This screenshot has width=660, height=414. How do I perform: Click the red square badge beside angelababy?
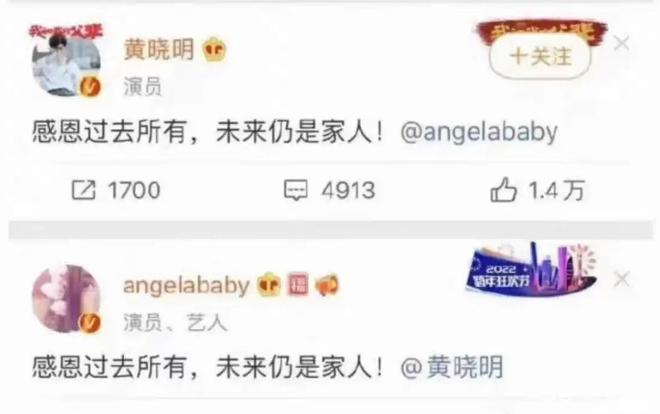(x=298, y=284)
